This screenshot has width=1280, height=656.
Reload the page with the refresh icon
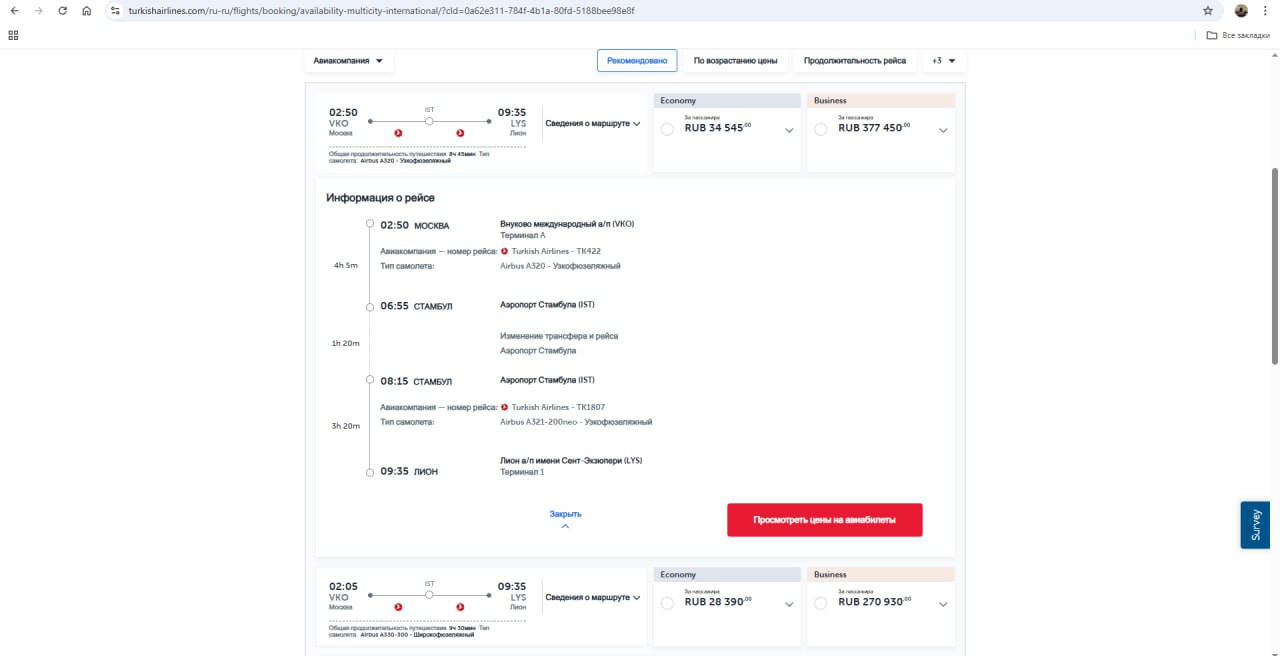(x=62, y=11)
